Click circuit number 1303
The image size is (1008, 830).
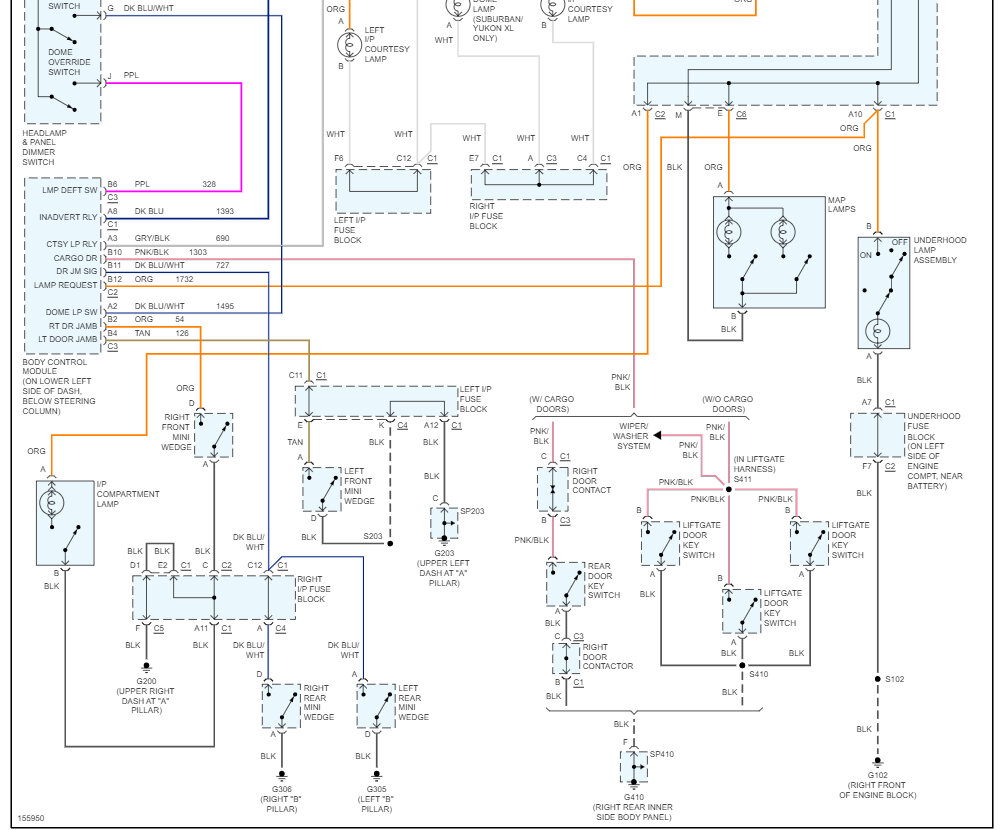[198, 252]
